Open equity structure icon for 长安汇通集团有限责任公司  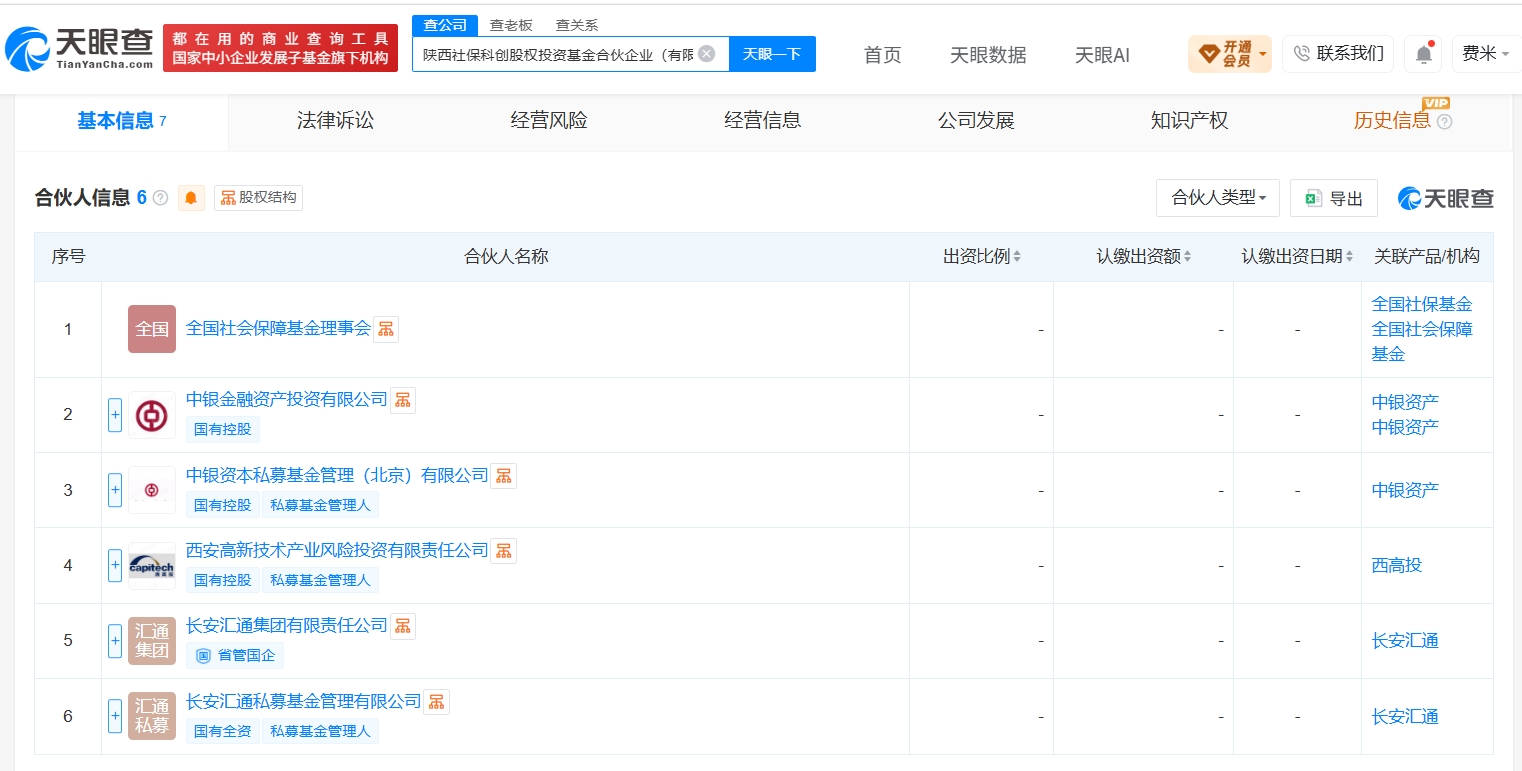403,626
